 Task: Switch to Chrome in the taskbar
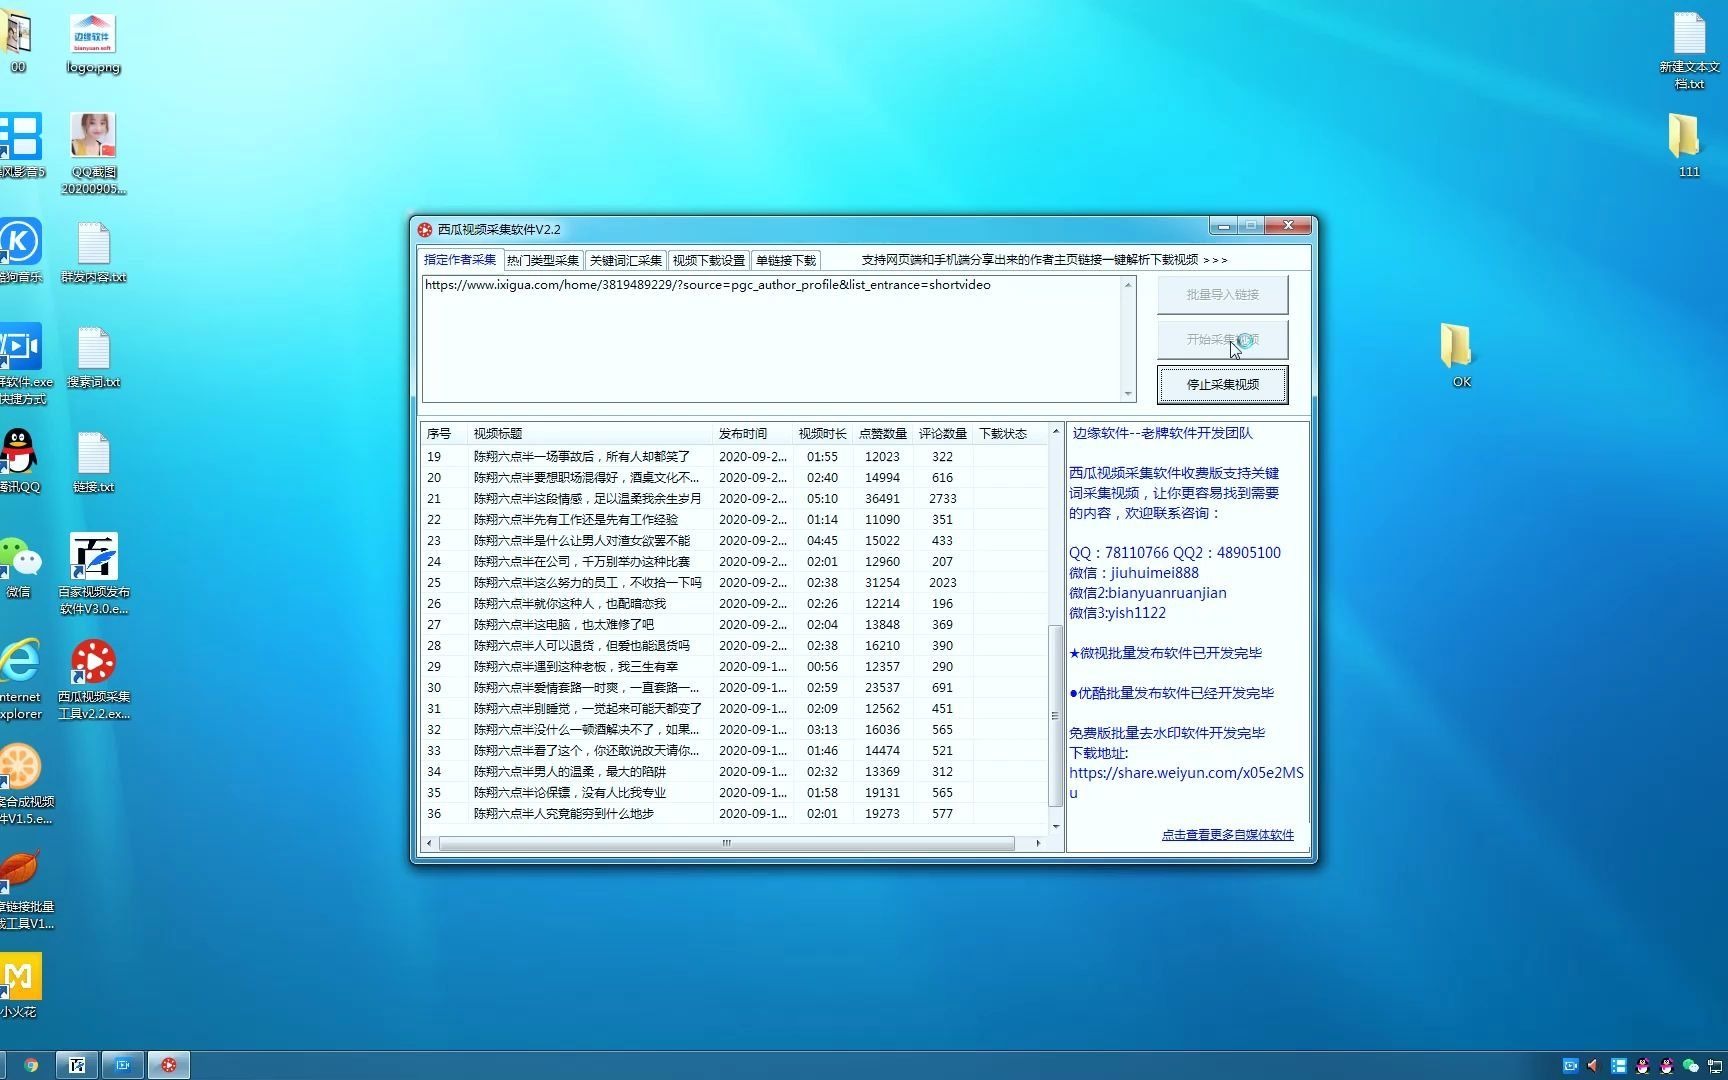[x=31, y=1065]
